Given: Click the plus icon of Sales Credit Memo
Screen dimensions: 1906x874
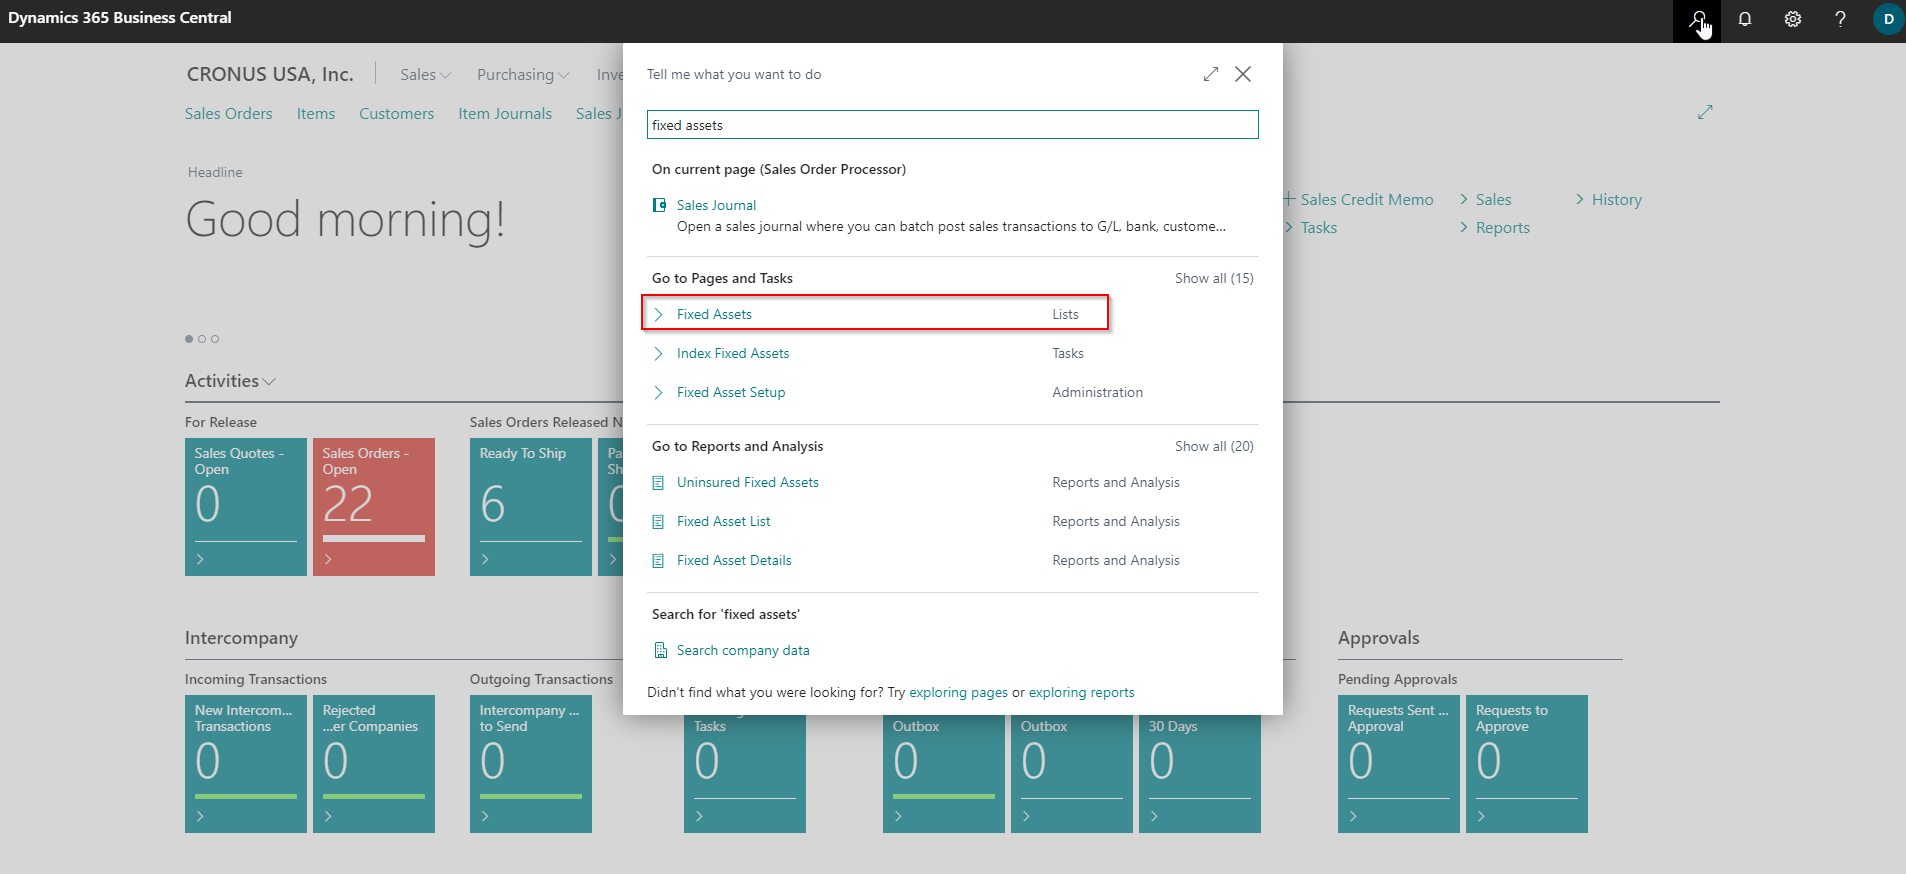Looking at the screenshot, I should point(1289,199).
